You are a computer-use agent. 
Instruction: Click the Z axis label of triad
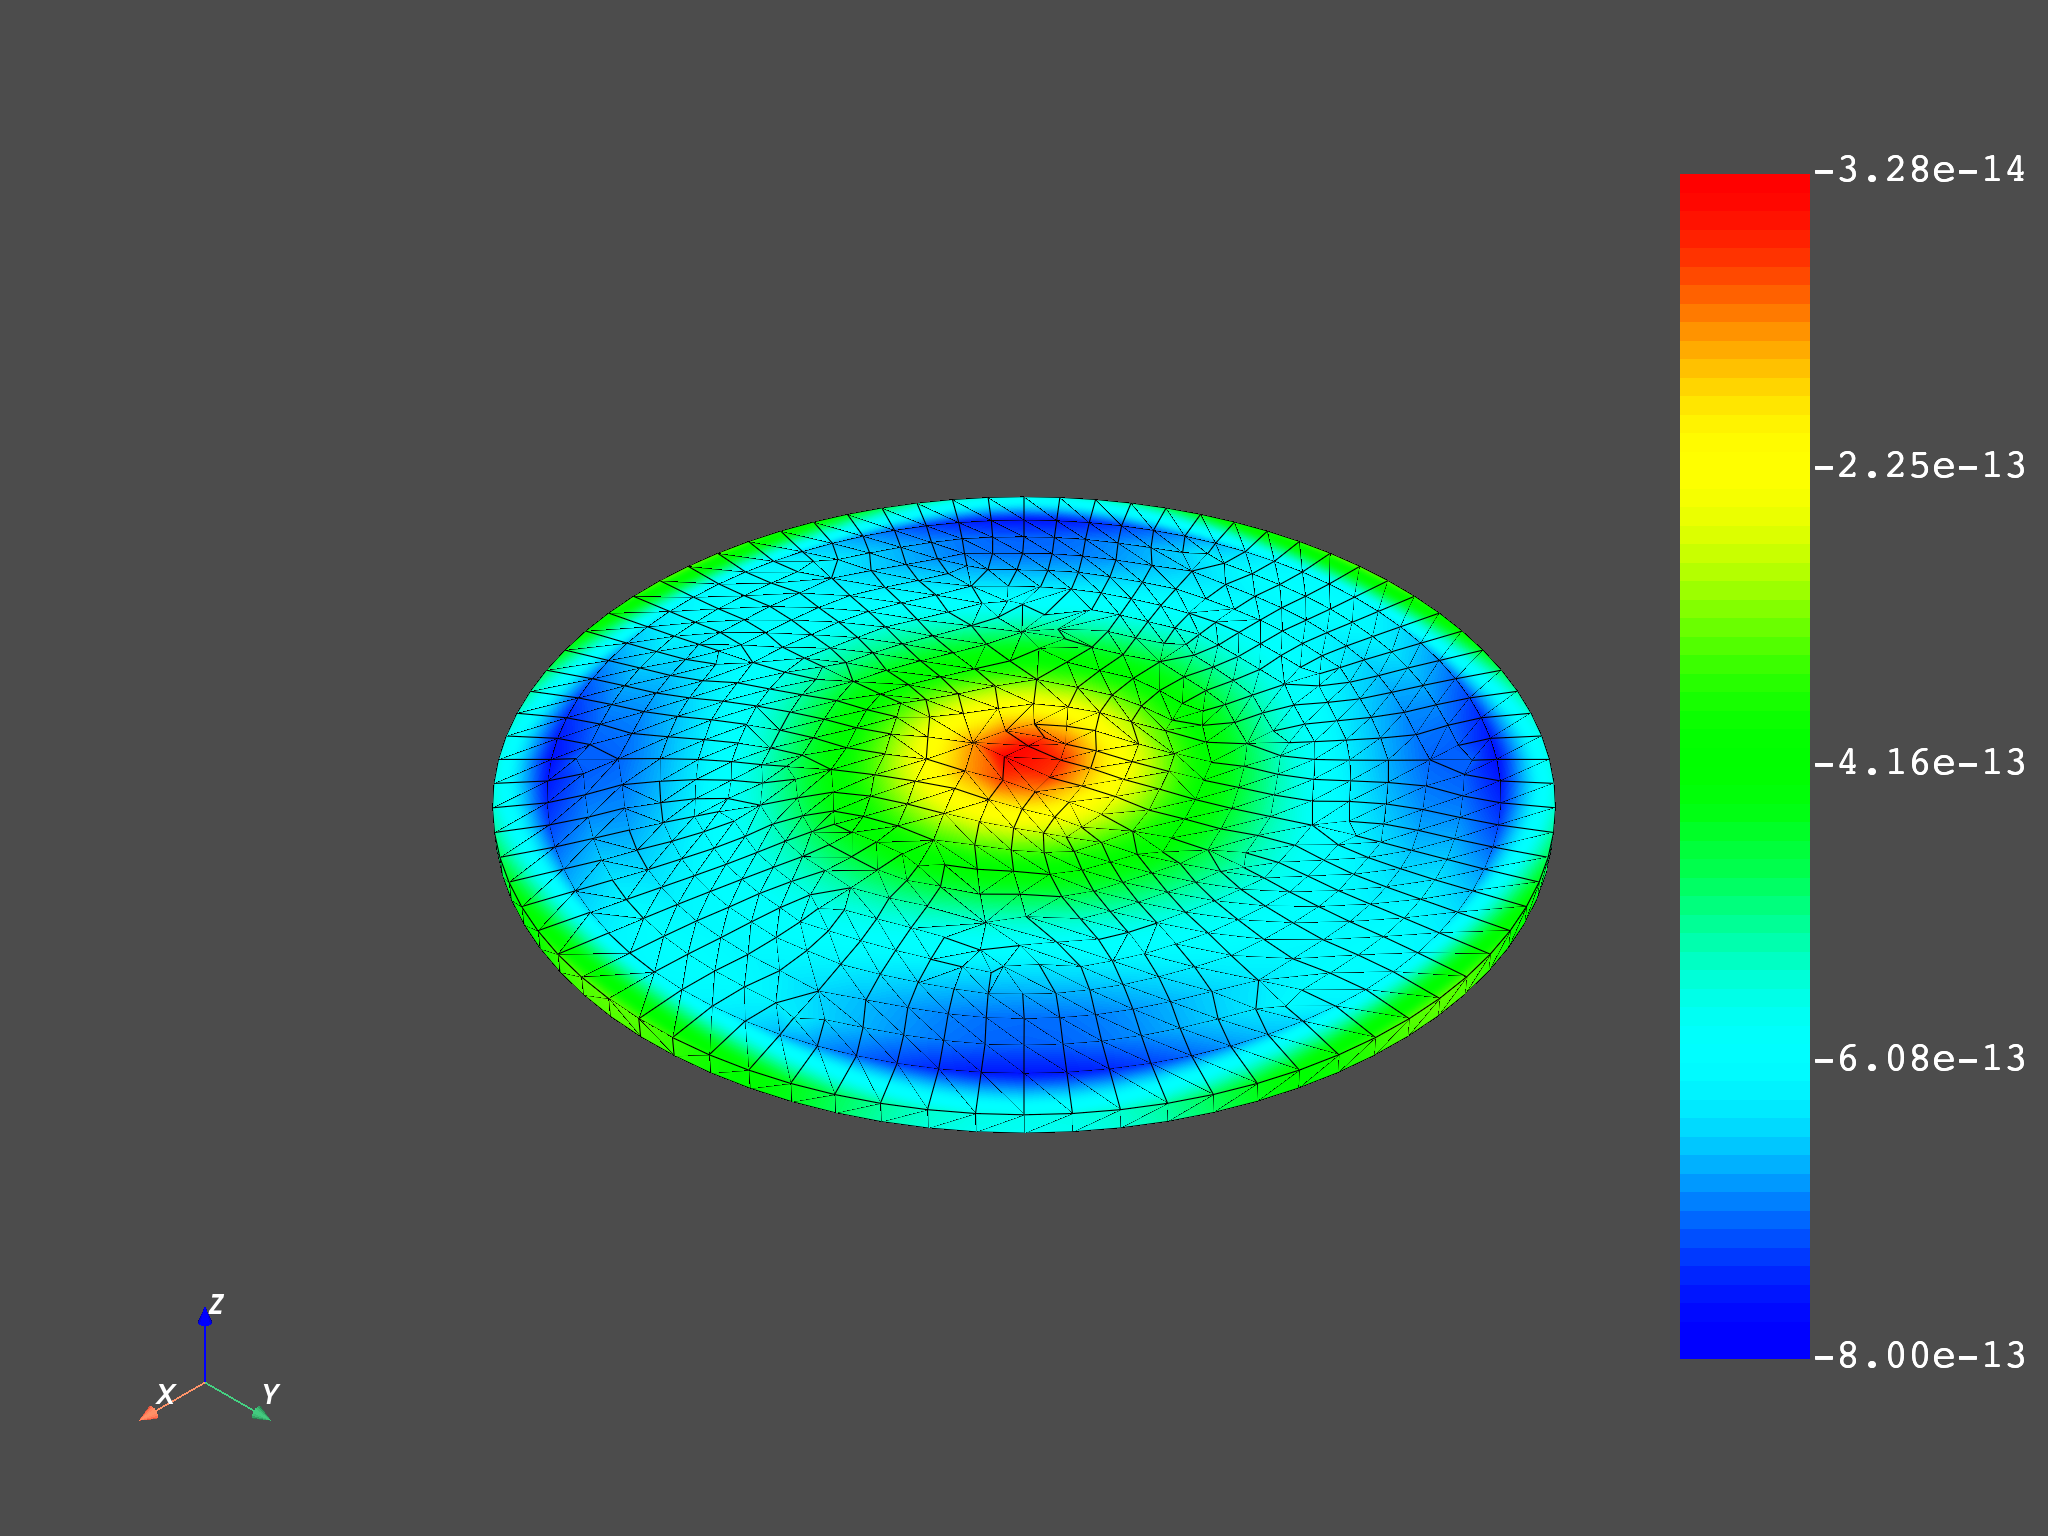pos(216,1304)
